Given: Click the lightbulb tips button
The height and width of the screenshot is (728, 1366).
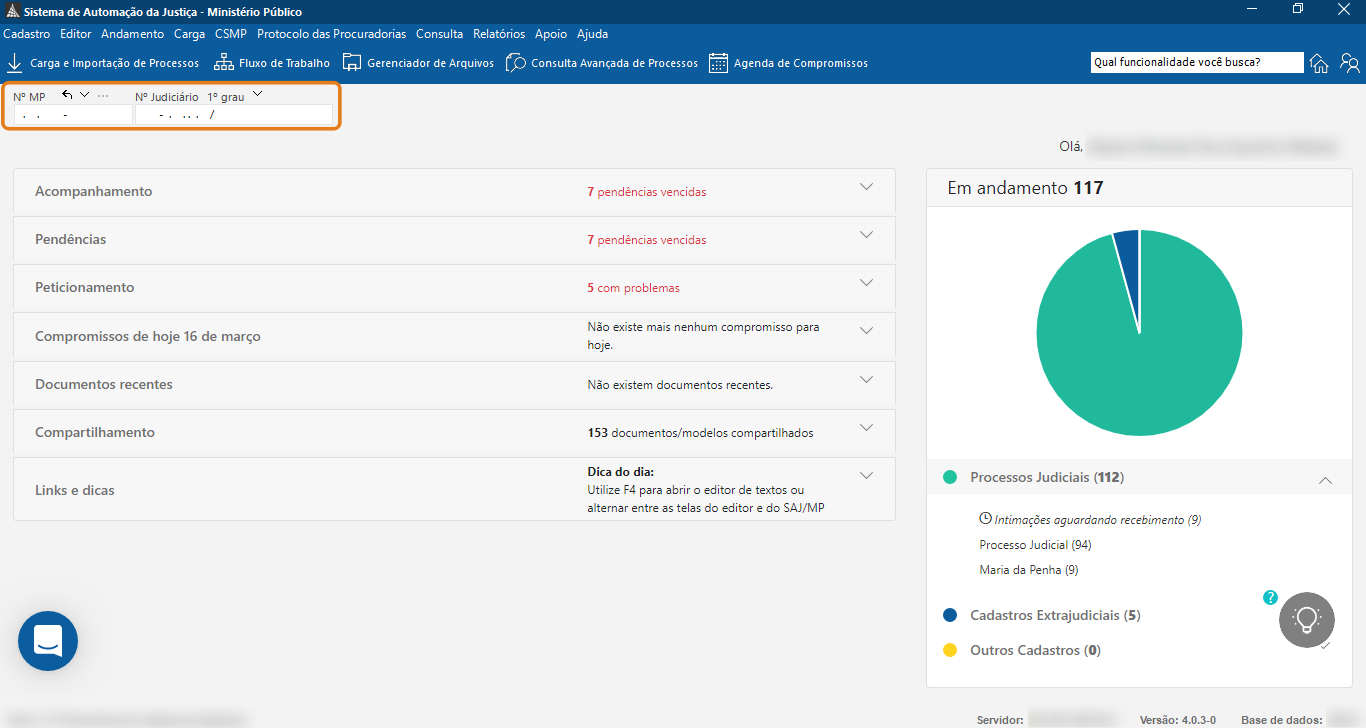Looking at the screenshot, I should point(1307,620).
